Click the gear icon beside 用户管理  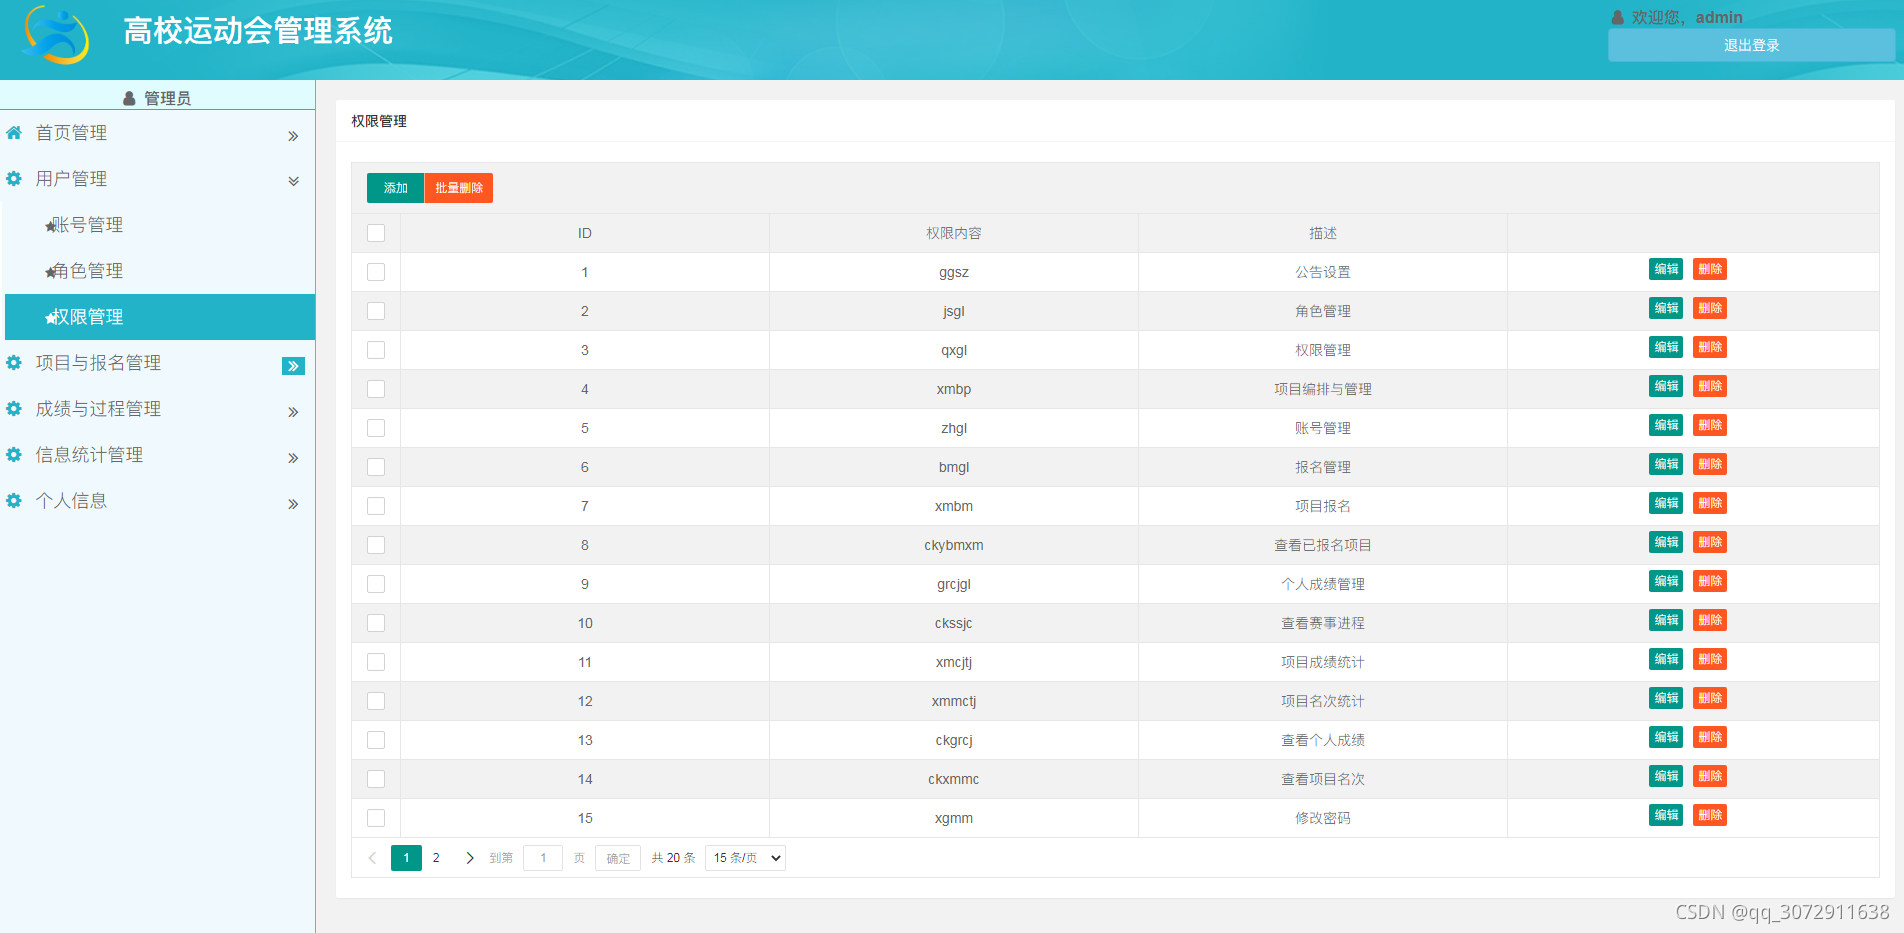(14, 179)
